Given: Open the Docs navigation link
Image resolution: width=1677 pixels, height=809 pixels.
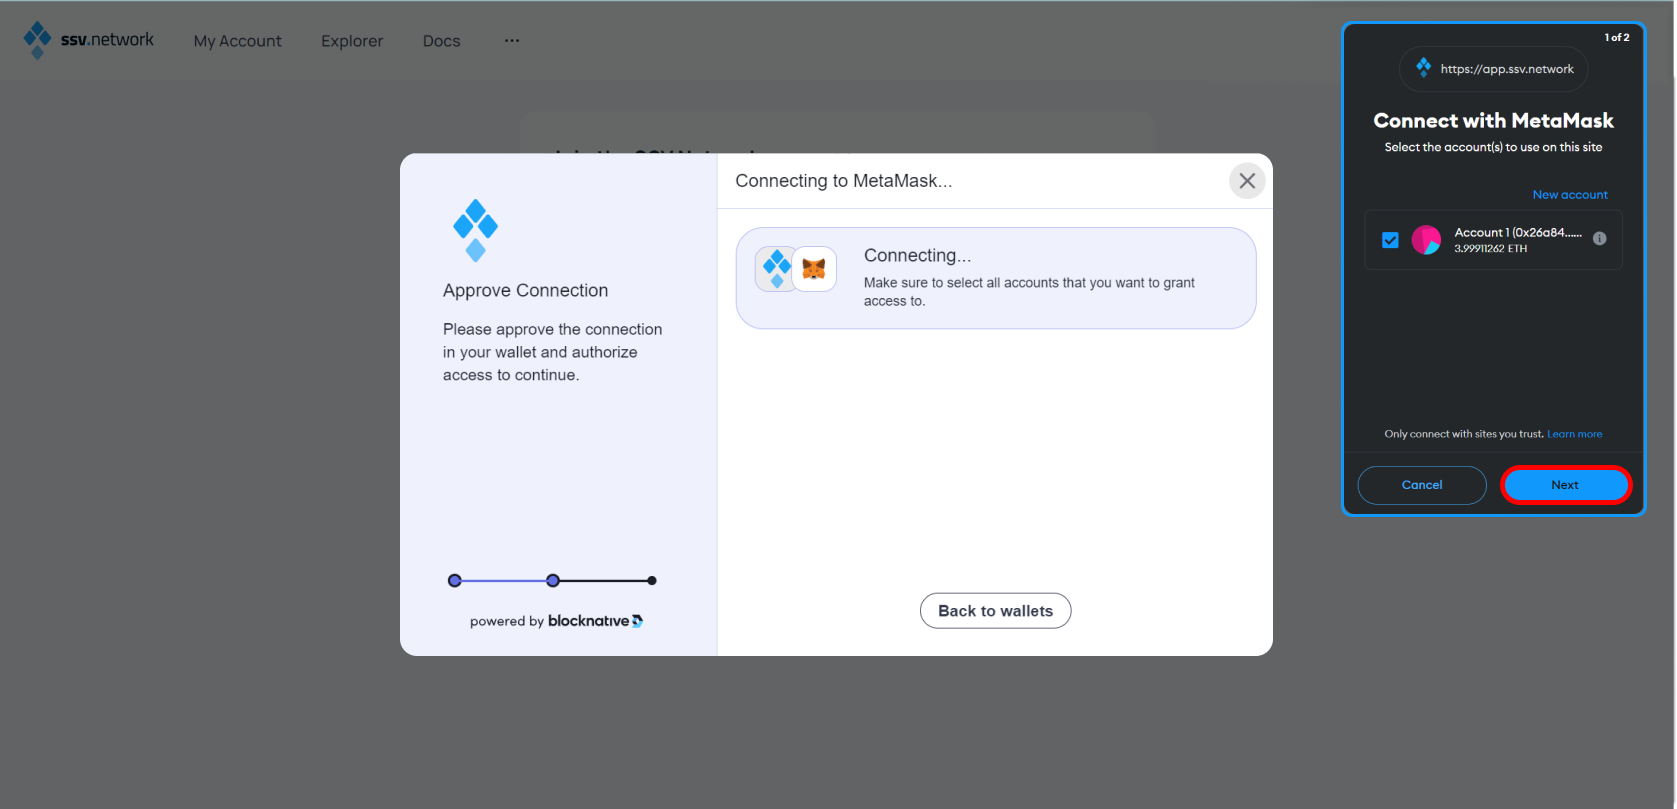Looking at the screenshot, I should click(x=441, y=41).
